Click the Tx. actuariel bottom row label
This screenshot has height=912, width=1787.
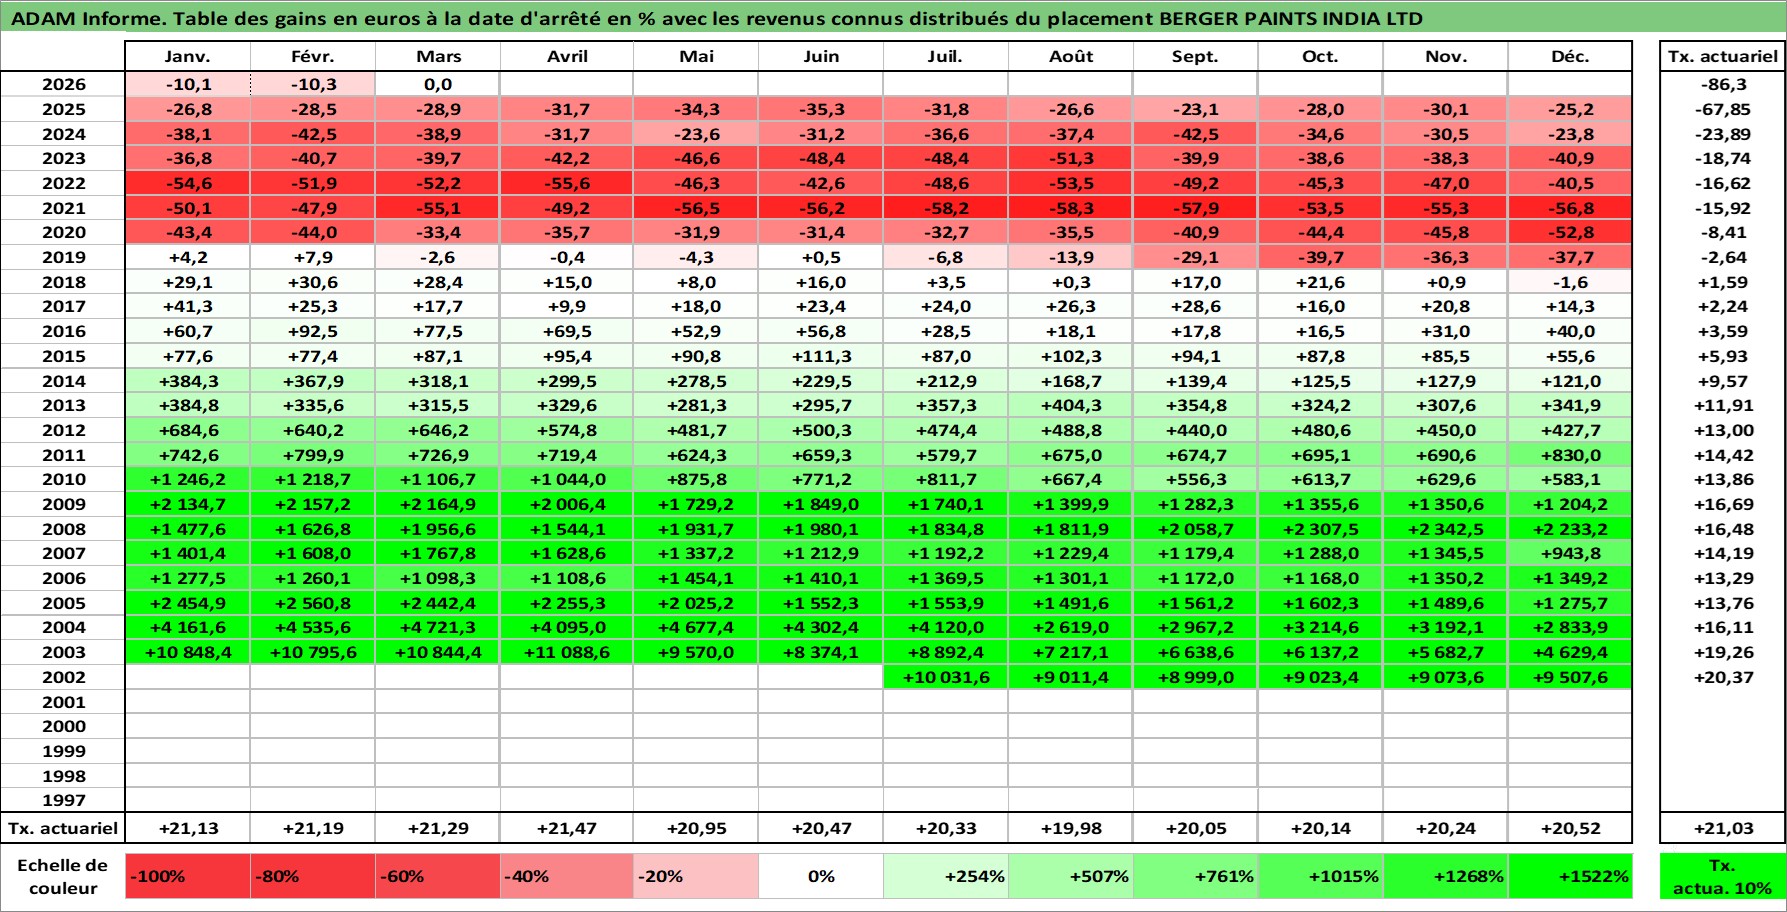tap(63, 828)
